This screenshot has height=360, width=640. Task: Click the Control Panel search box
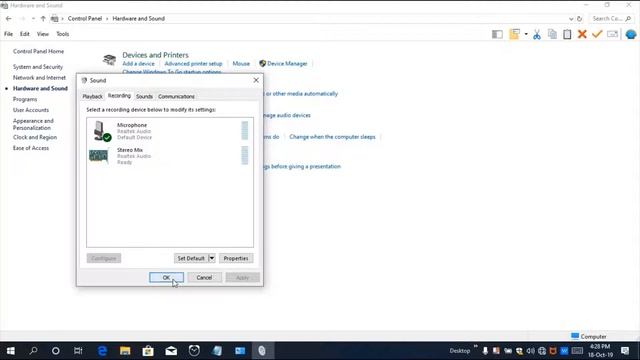pos(611,18)
